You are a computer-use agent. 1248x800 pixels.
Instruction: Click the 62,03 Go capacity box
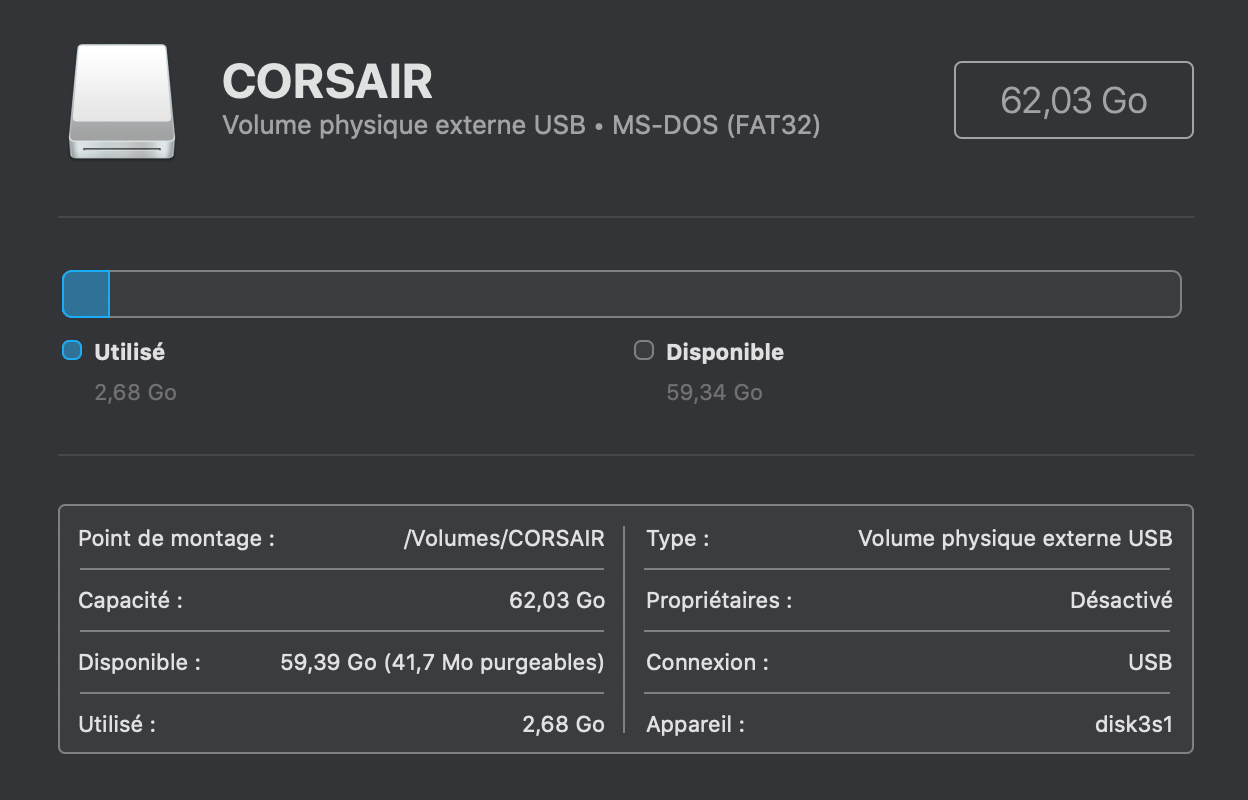1073,100
